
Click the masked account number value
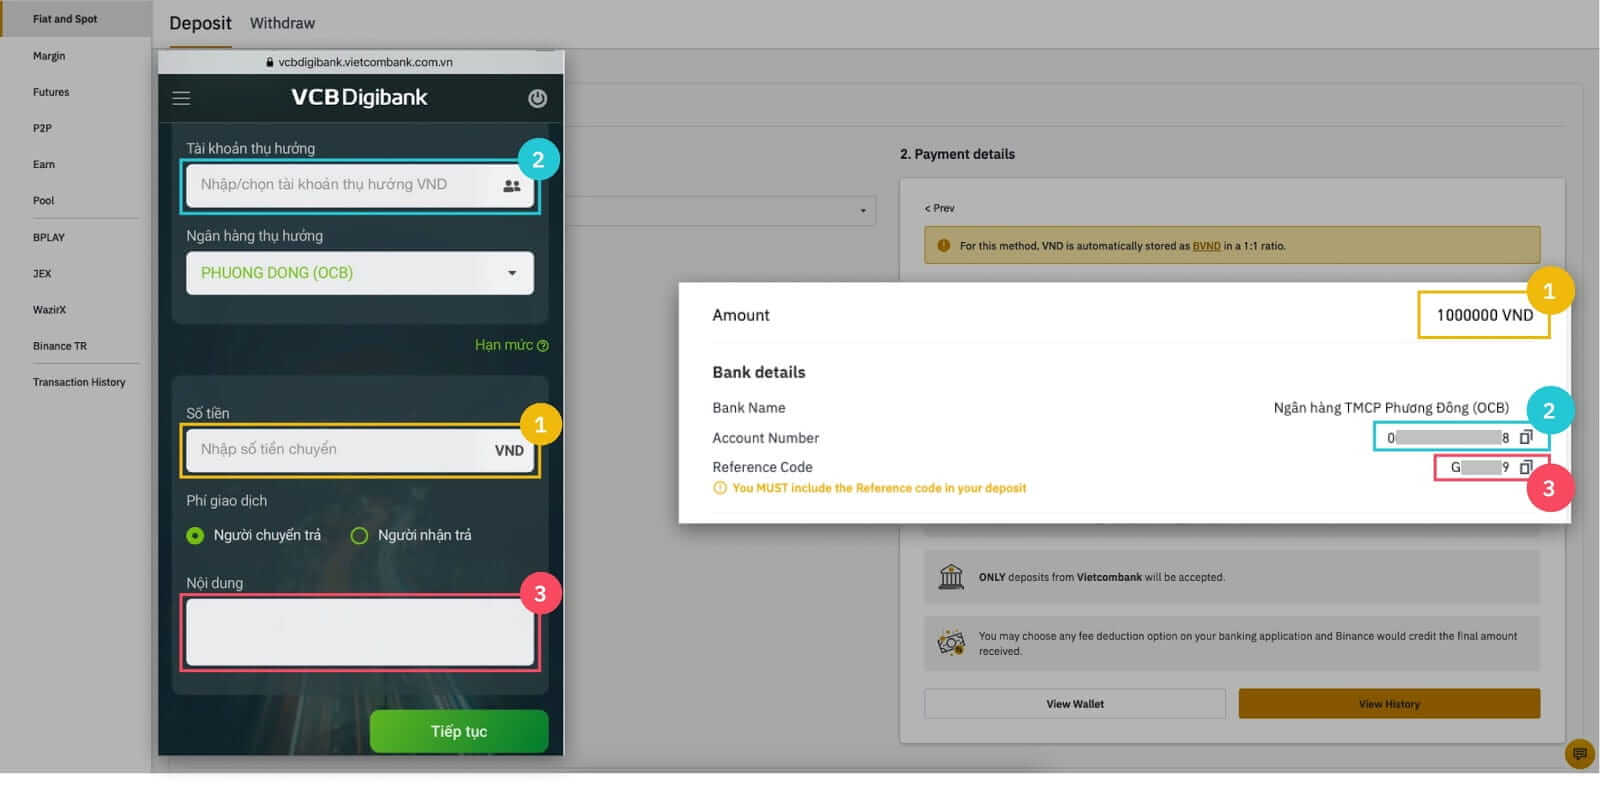pyautogui.click(x=1448, y=437)
